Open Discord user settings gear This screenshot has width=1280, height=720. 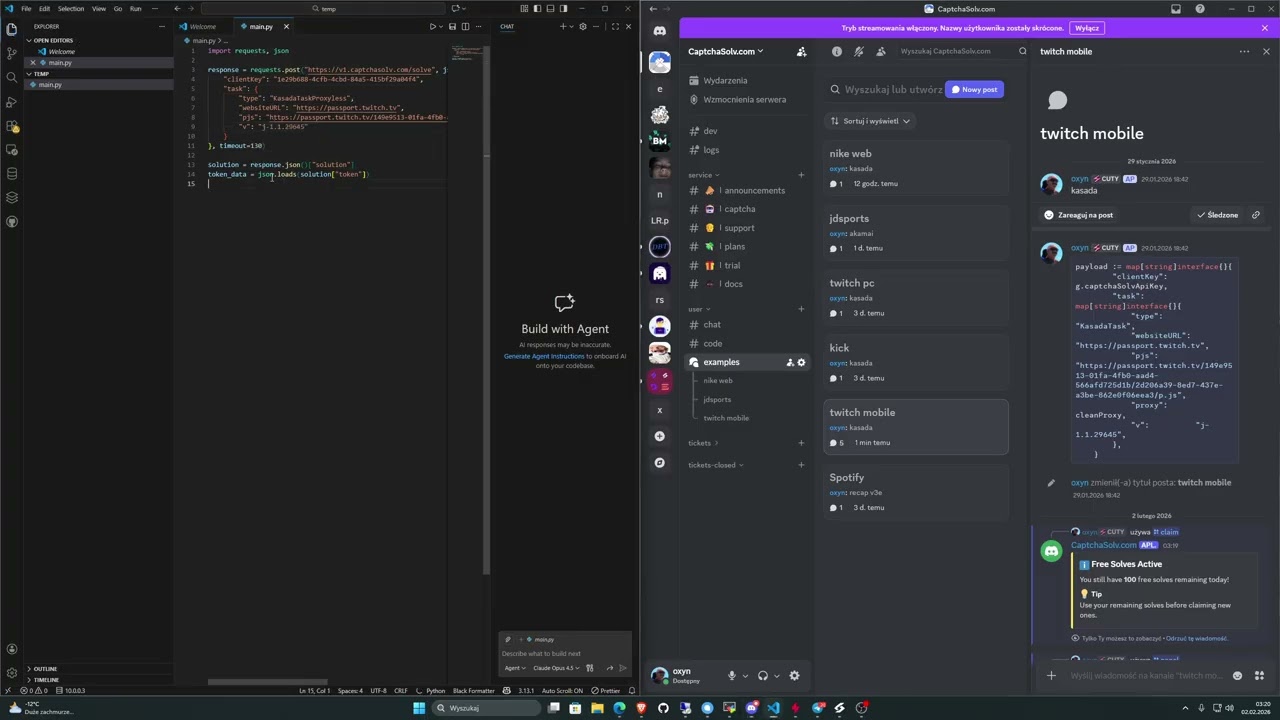pos(794,675)
